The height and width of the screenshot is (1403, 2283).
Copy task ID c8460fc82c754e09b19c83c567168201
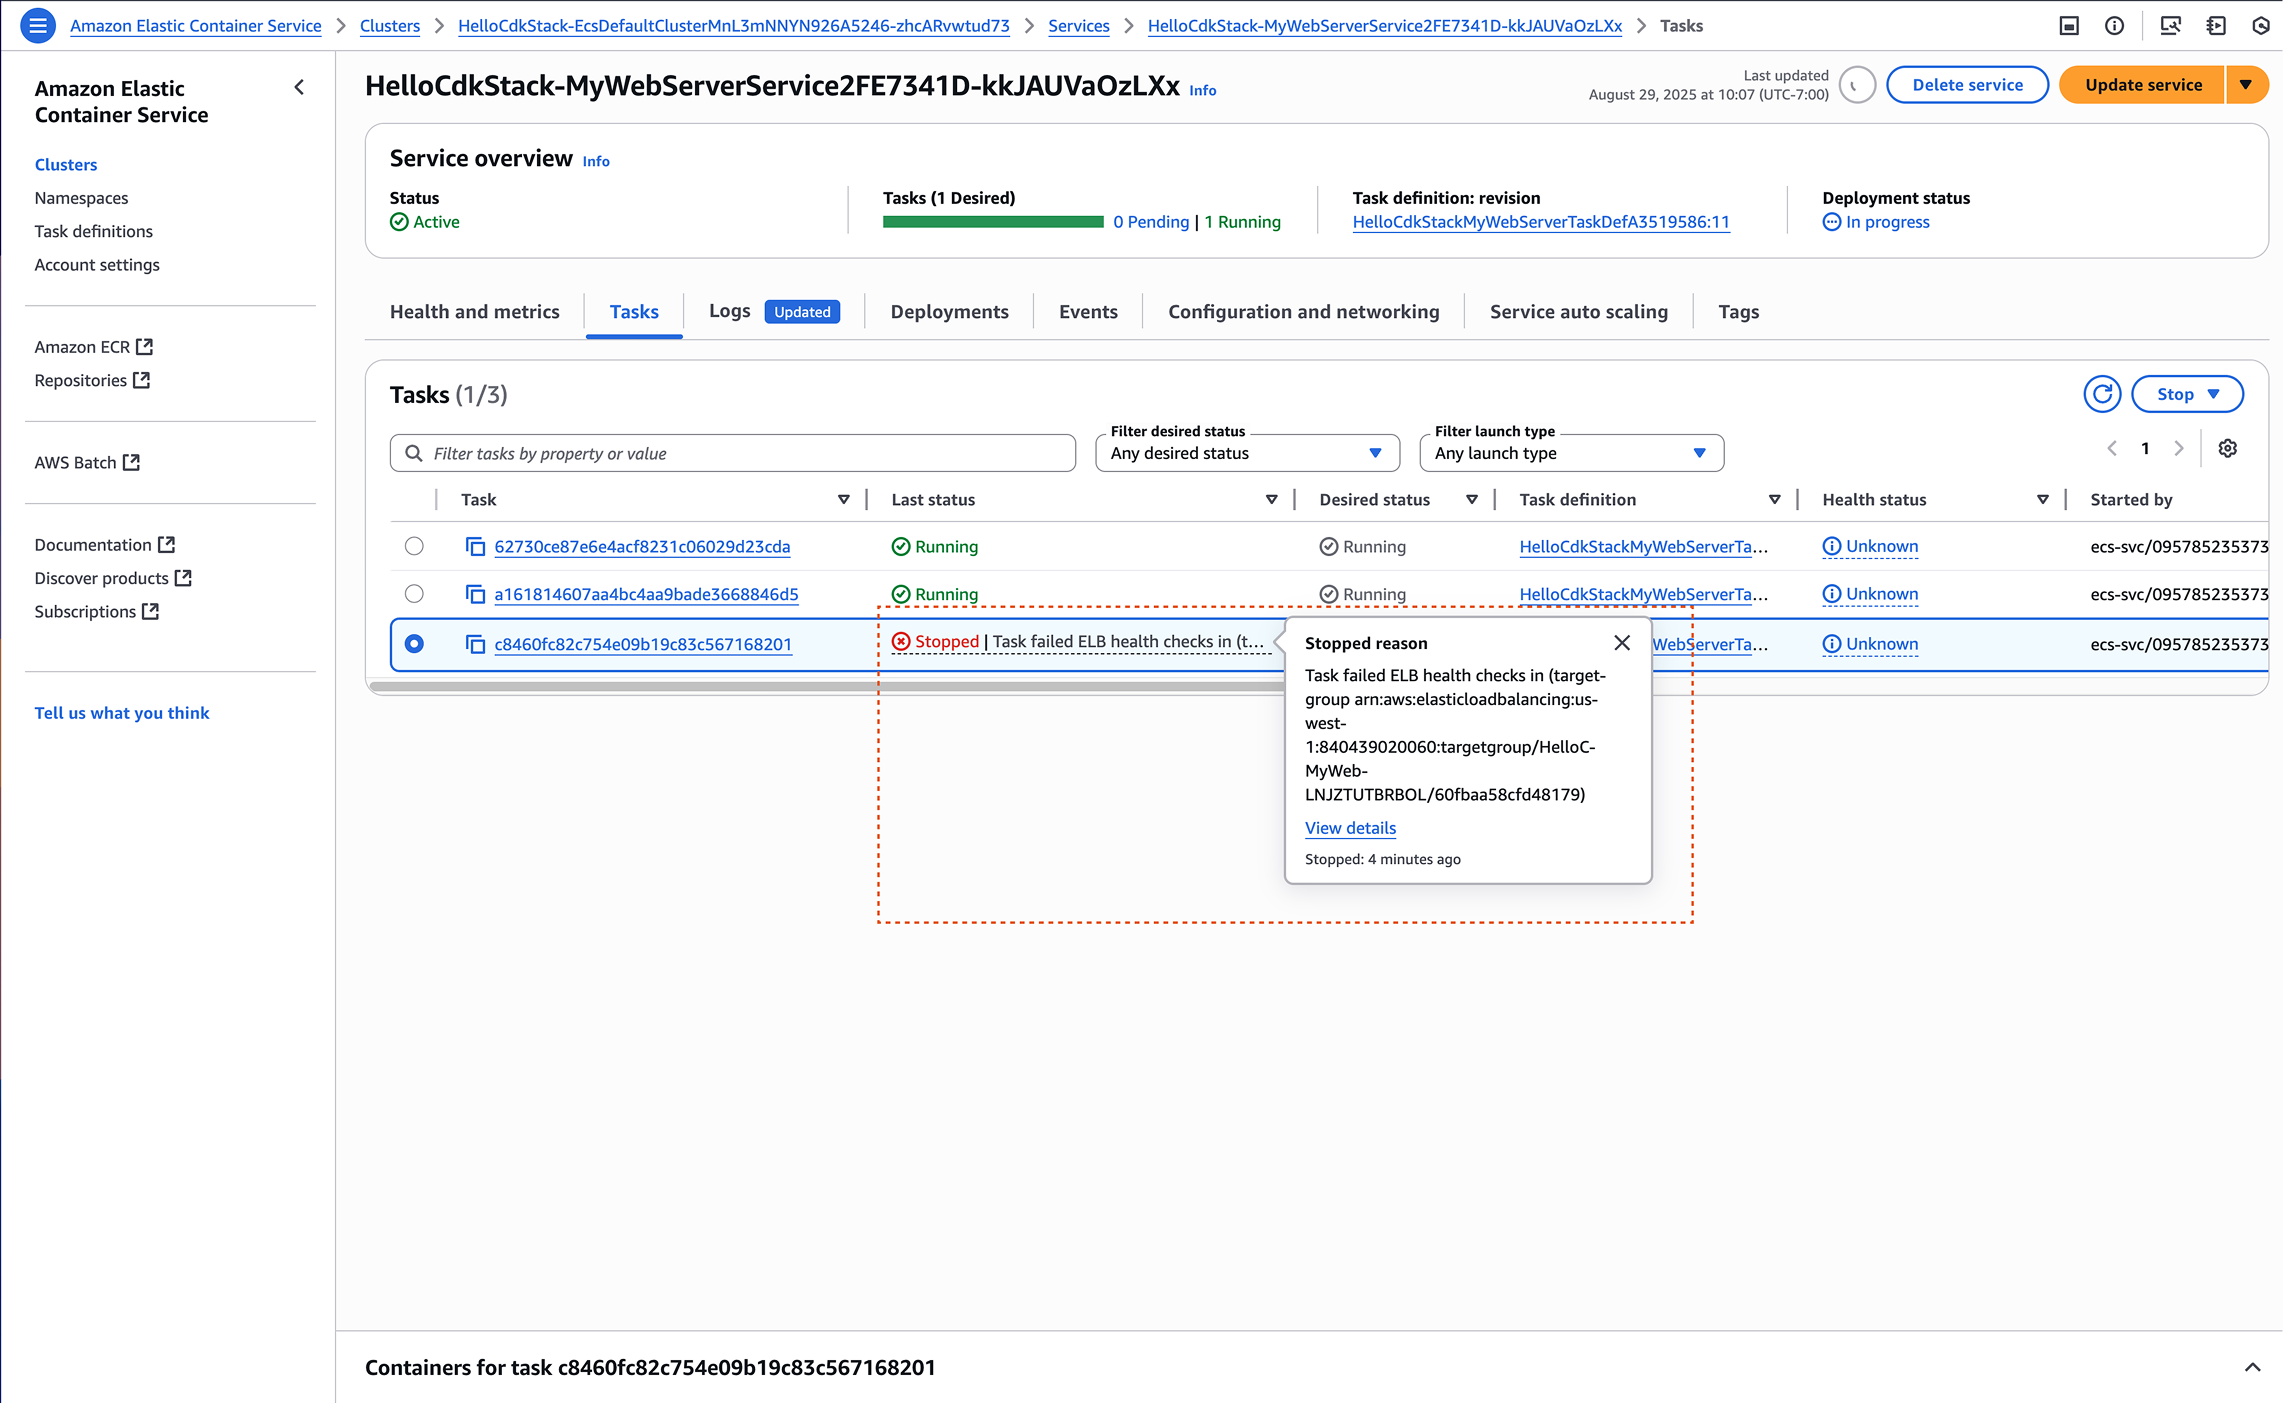coord(476,645)
